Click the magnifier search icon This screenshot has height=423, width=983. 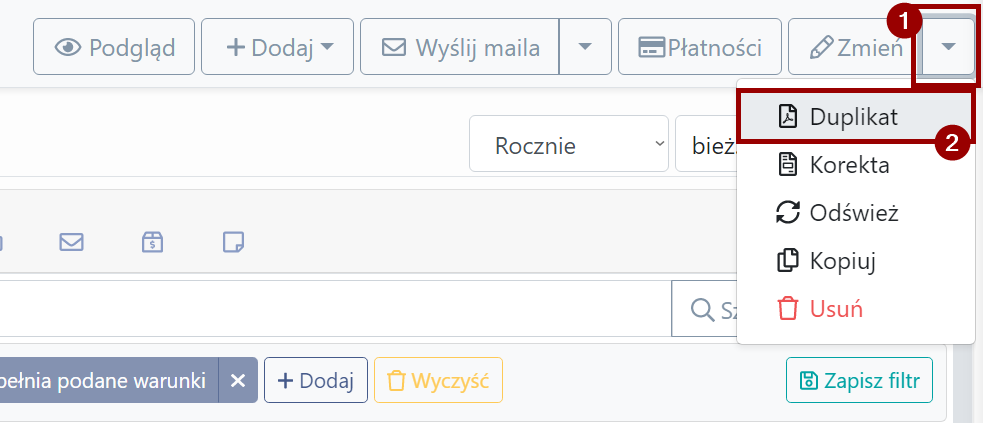[702, 309]
